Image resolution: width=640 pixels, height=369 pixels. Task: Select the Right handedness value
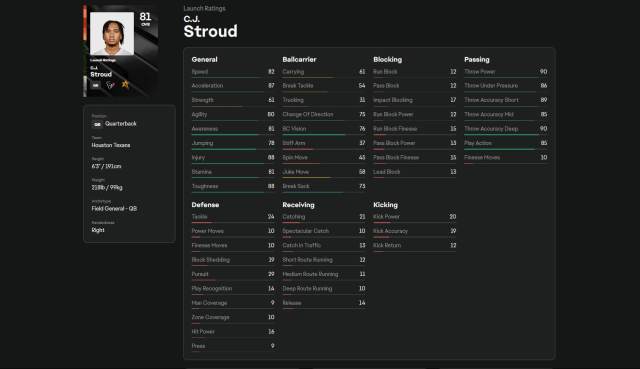98,230
